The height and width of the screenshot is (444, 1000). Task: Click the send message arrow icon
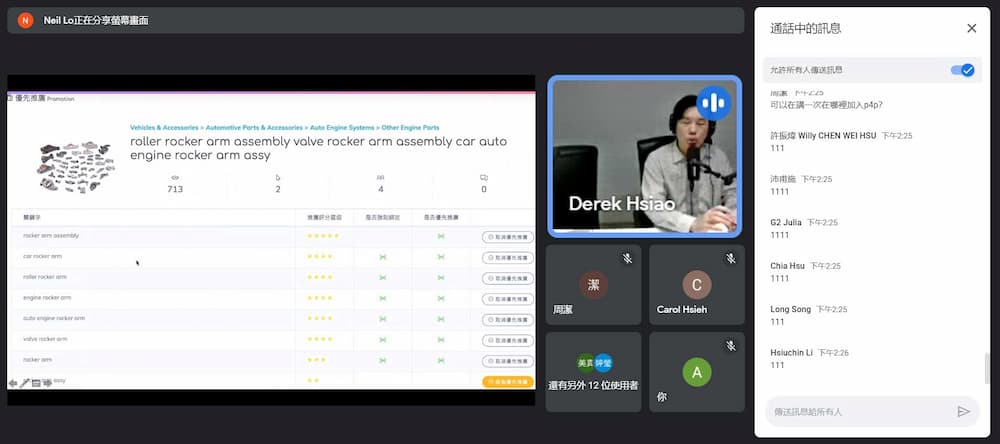click(963, 411)
